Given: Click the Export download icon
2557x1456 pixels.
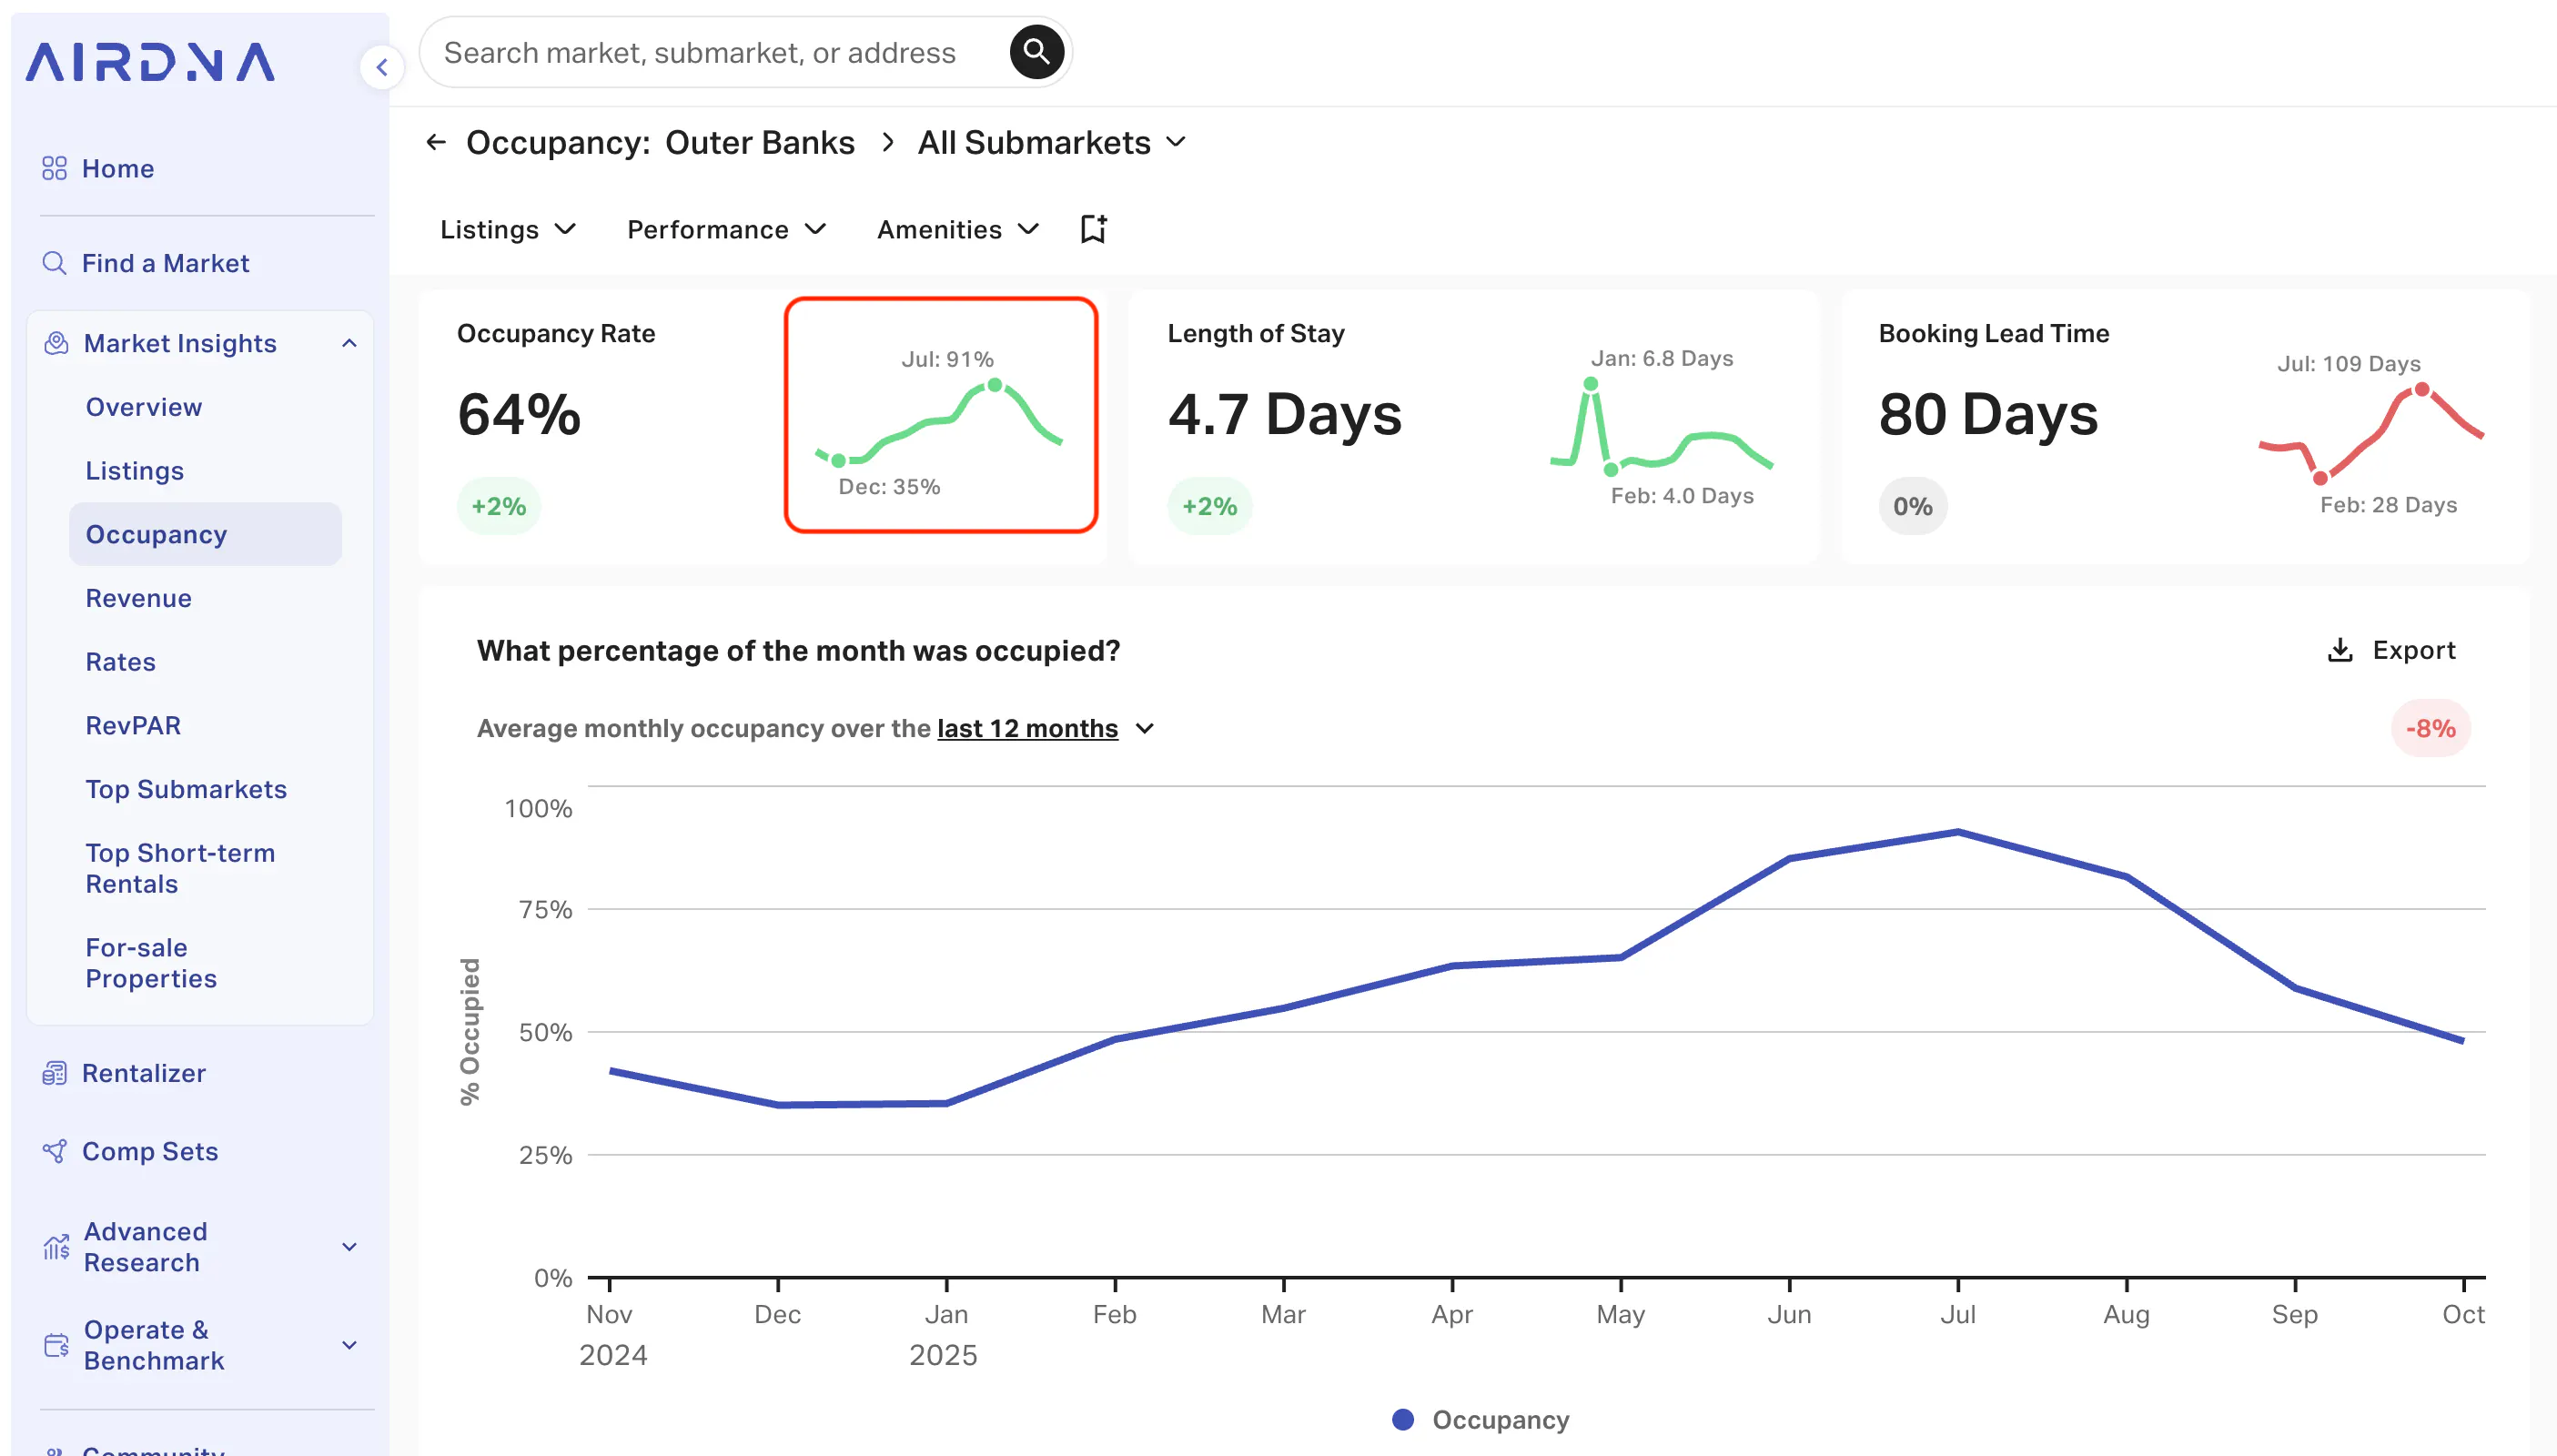Looking at the screenshot, I should pos(2339,650).
